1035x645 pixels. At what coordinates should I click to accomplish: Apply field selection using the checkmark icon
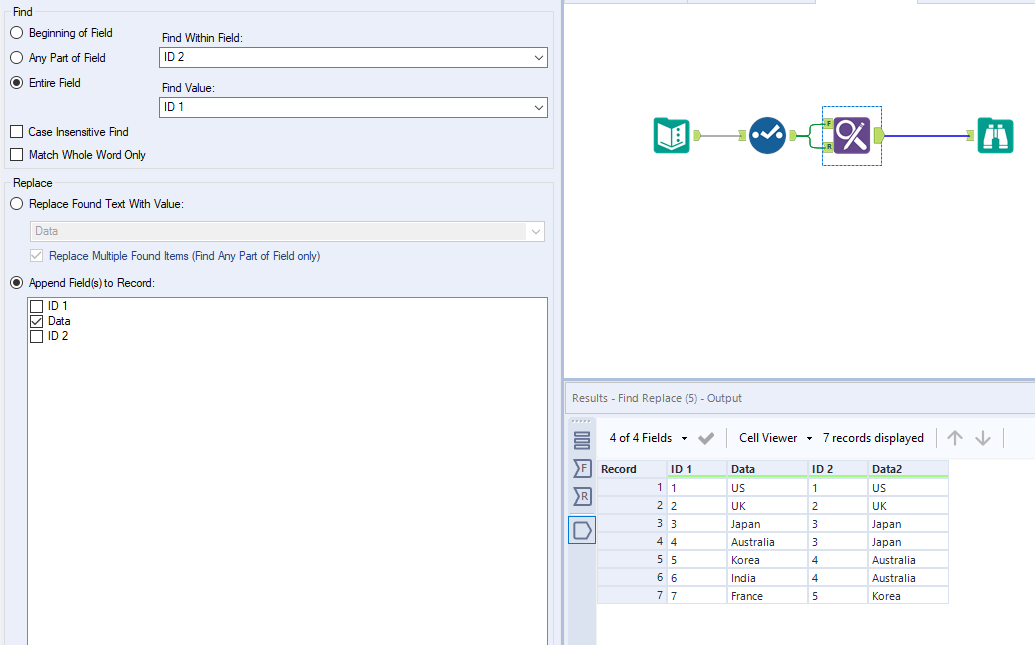tap(706, 437)
